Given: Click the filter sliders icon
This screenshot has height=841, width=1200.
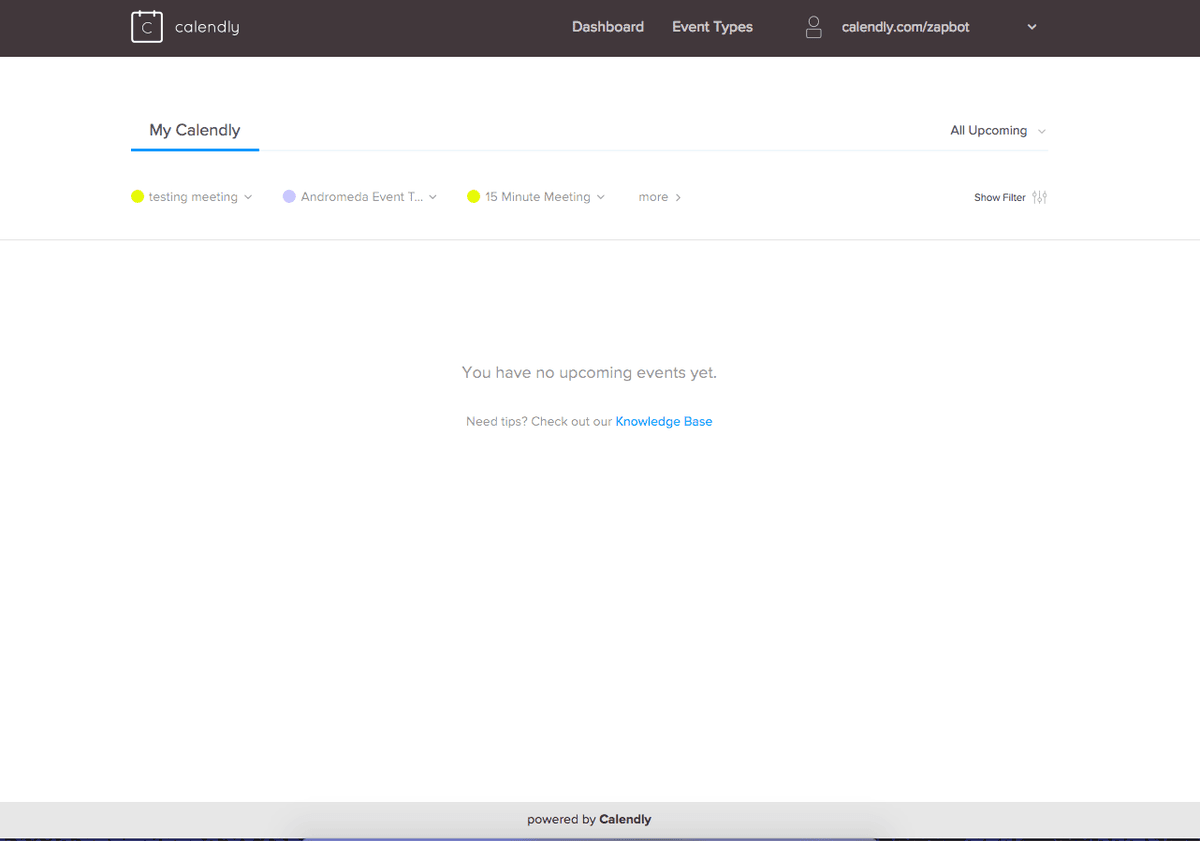Looking at the screenshot, I should click(x=1040, y=197).
